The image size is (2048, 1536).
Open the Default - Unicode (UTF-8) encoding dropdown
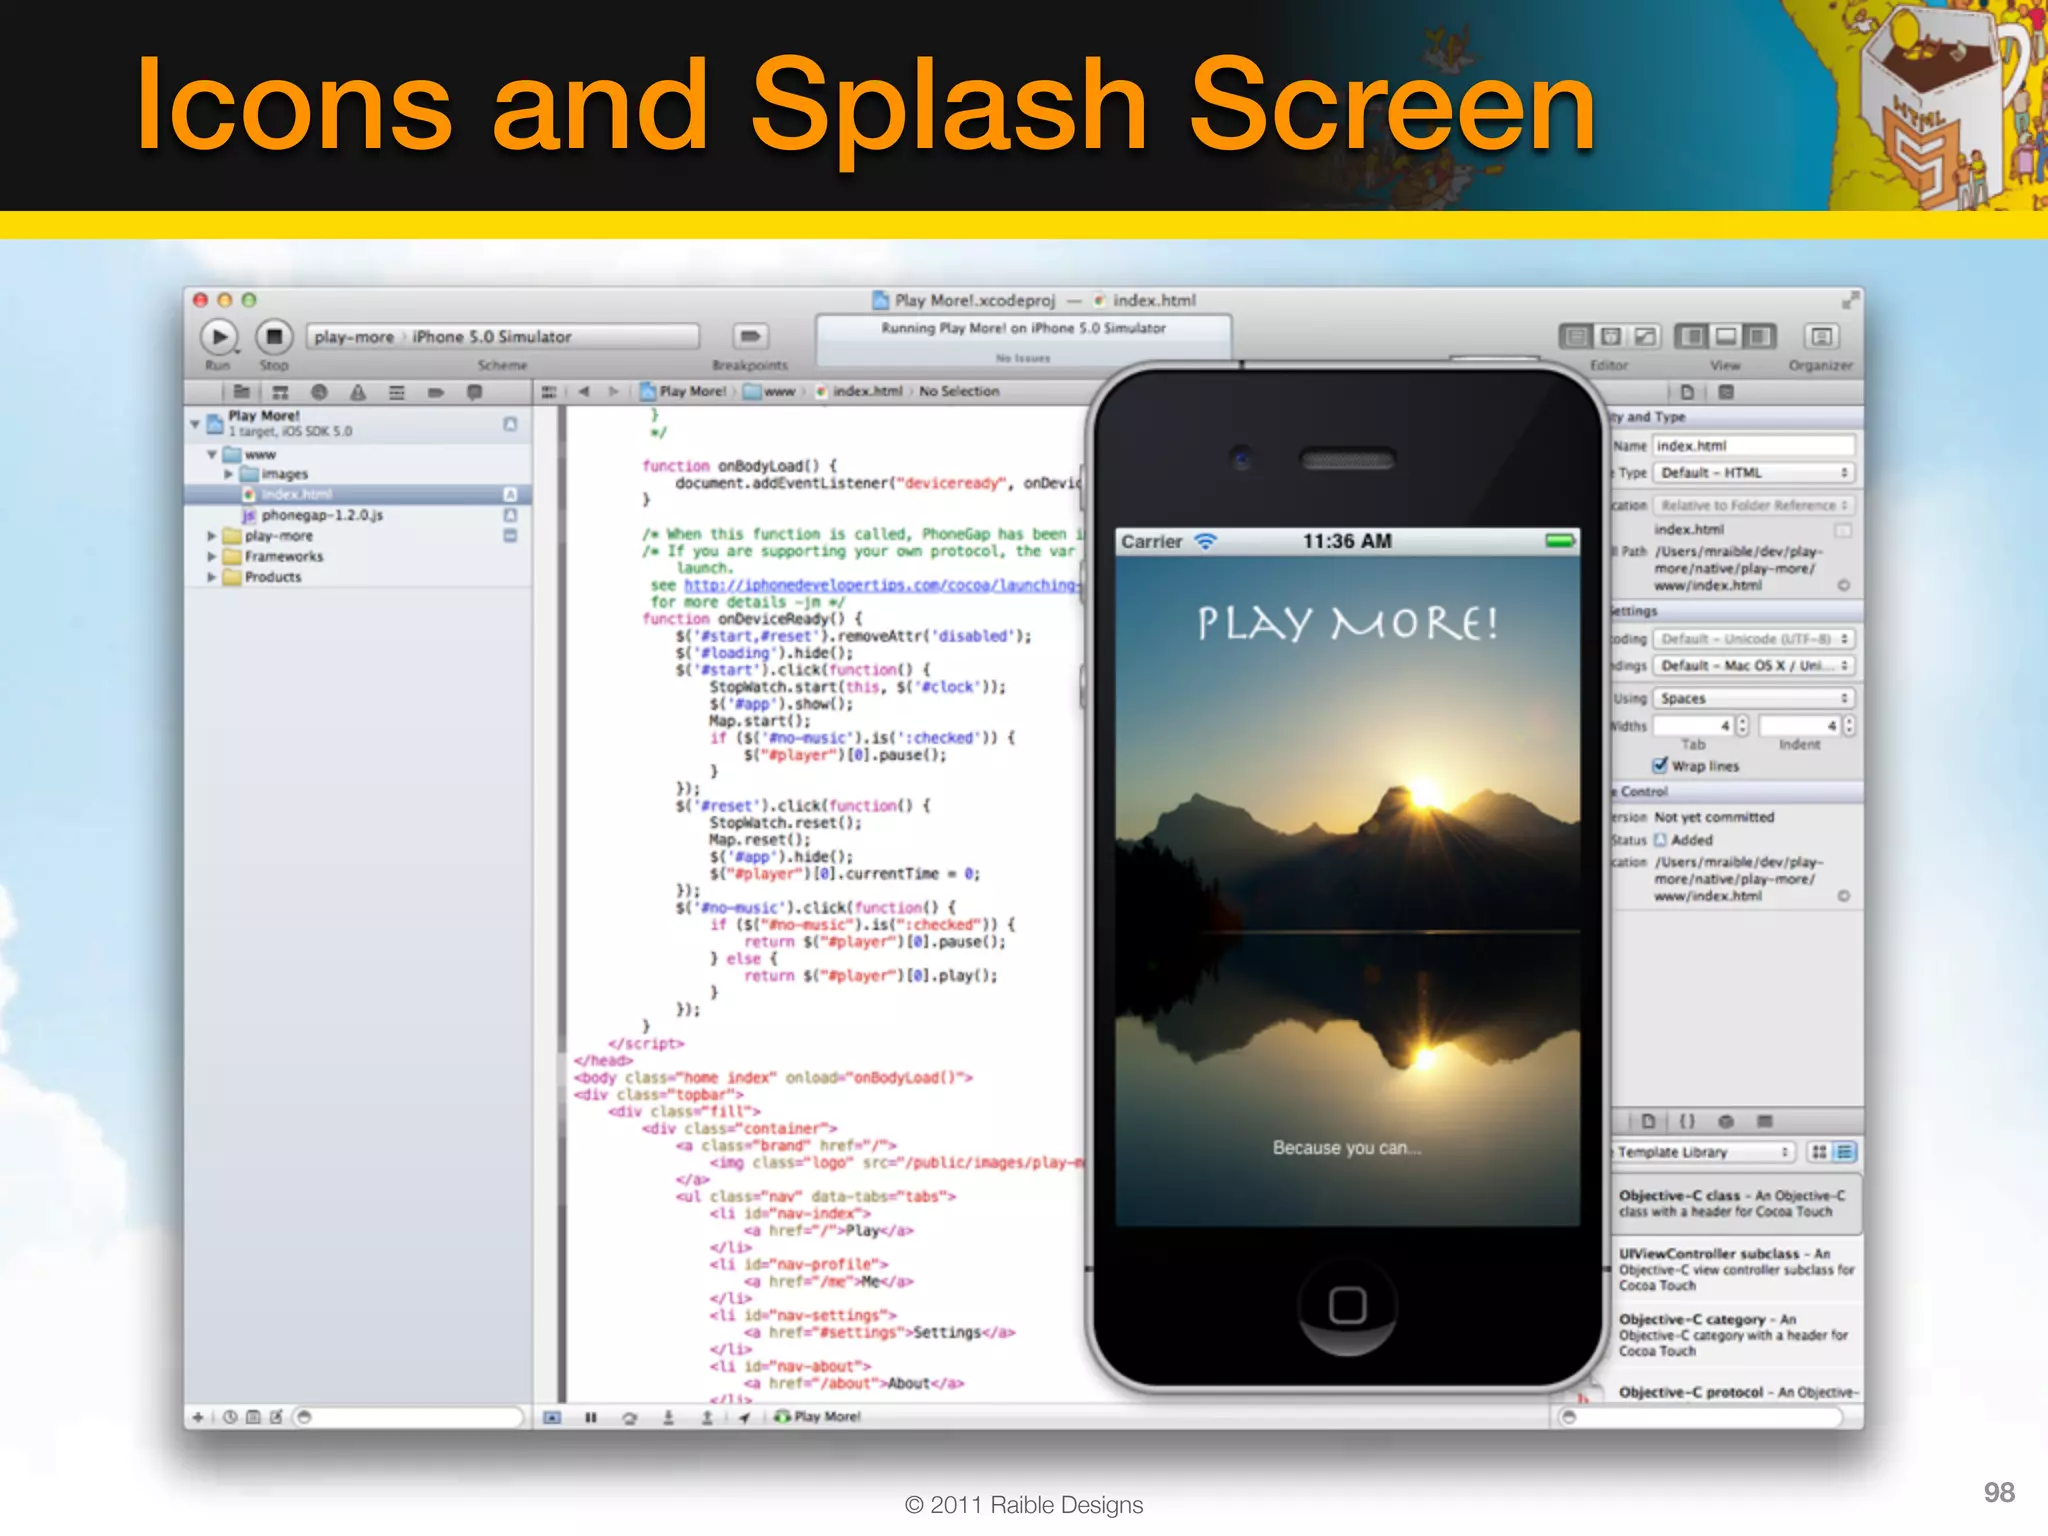click(x=1754, y=638)
